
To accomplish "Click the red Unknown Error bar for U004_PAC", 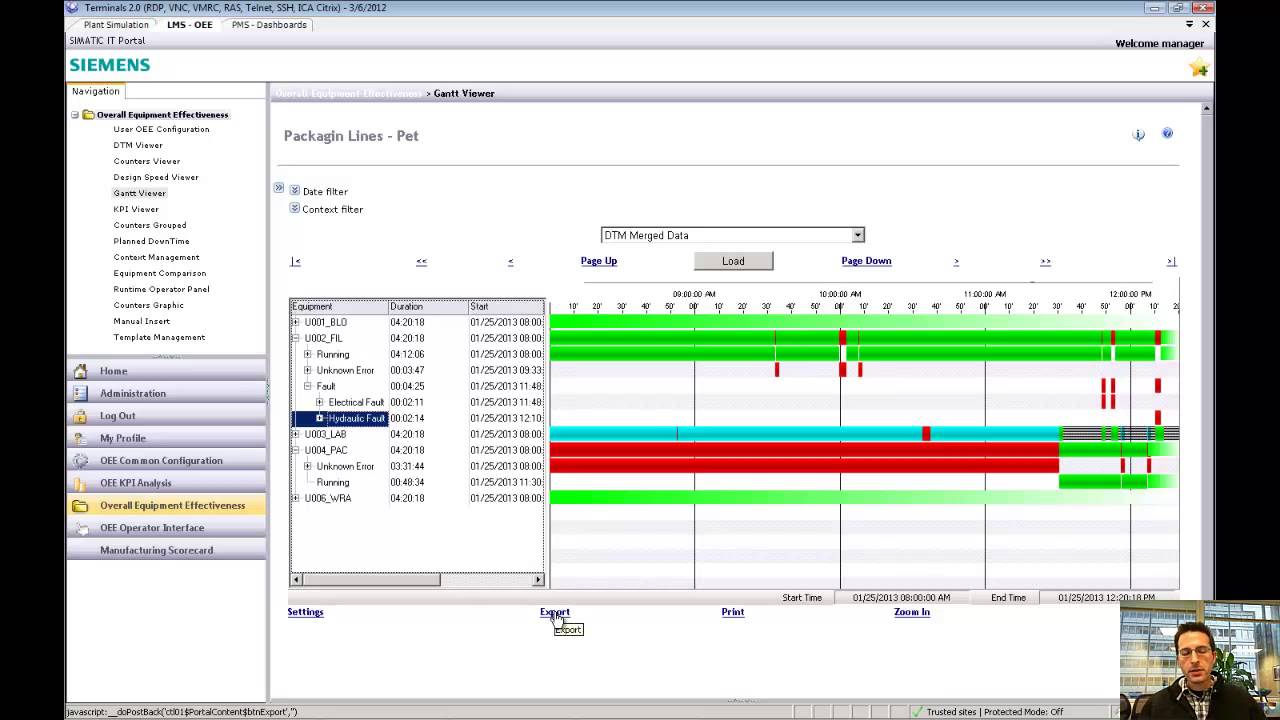I will coord(804,466).
